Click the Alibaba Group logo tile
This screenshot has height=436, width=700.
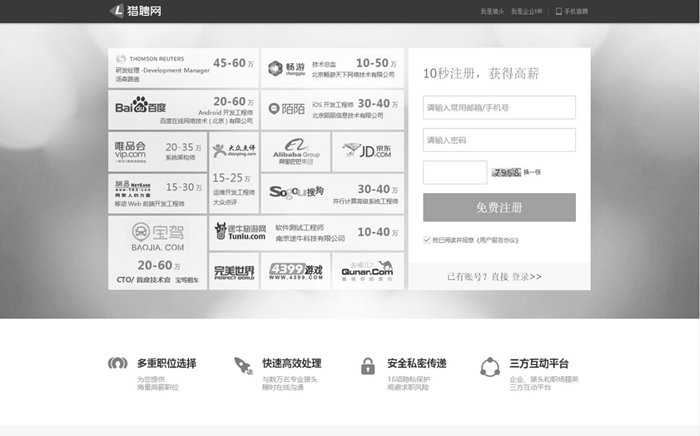tap(296, 152)
